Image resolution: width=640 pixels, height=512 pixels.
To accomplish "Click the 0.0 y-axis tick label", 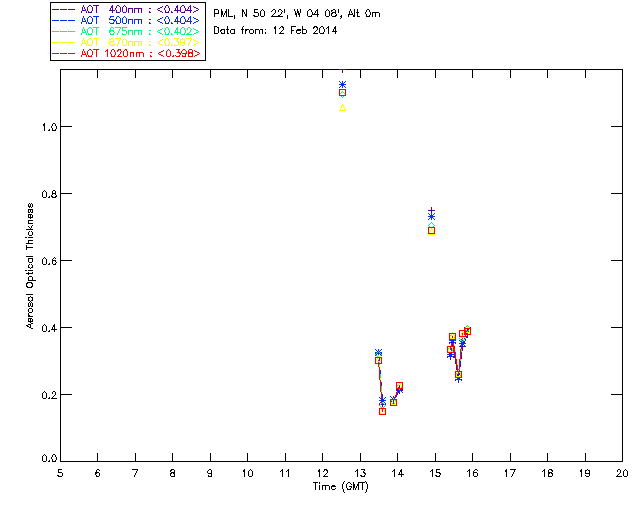I will (49, 459).
